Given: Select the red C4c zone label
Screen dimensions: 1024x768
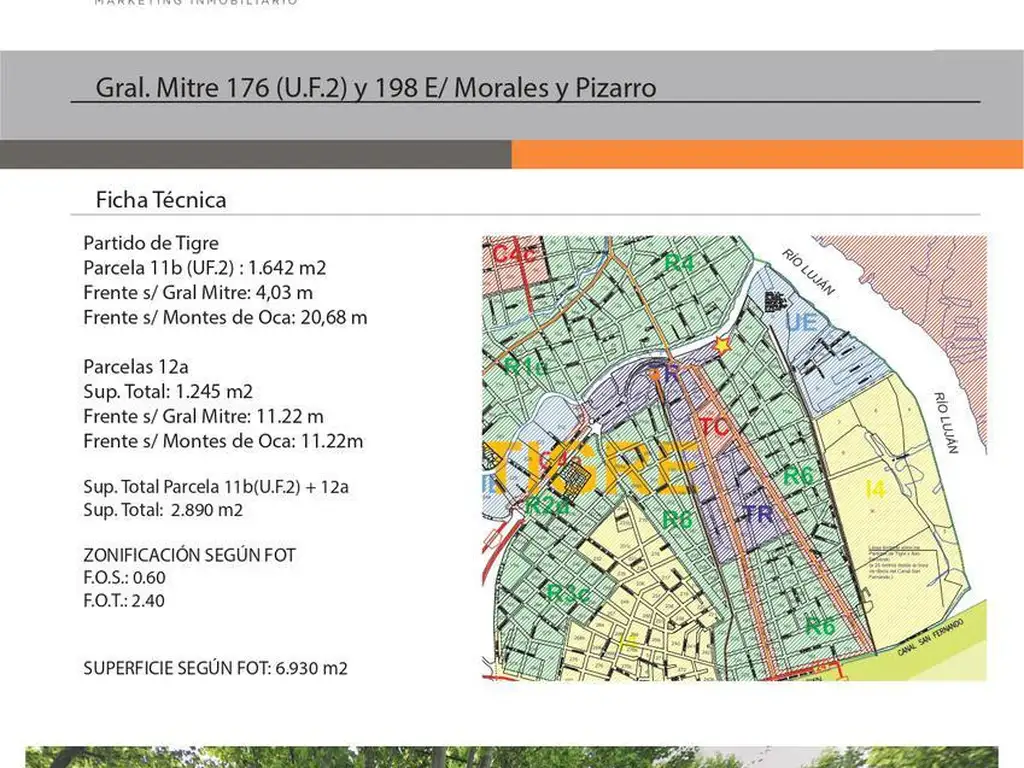Looking at the screenshot, I should [512, 254].
